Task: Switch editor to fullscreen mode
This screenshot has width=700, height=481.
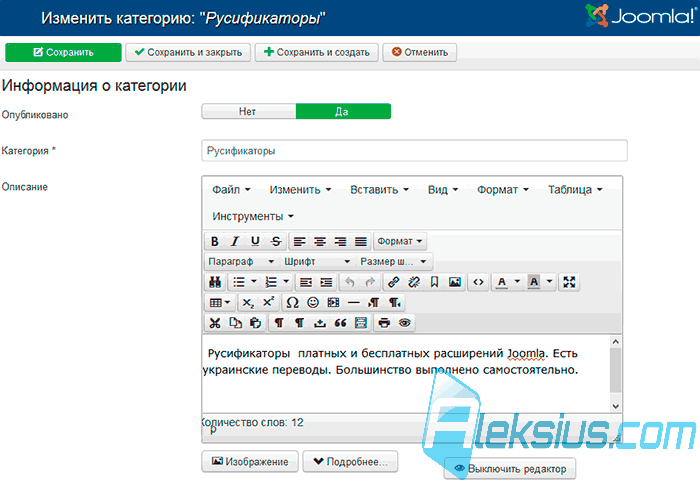Action: tap(569, 282)
